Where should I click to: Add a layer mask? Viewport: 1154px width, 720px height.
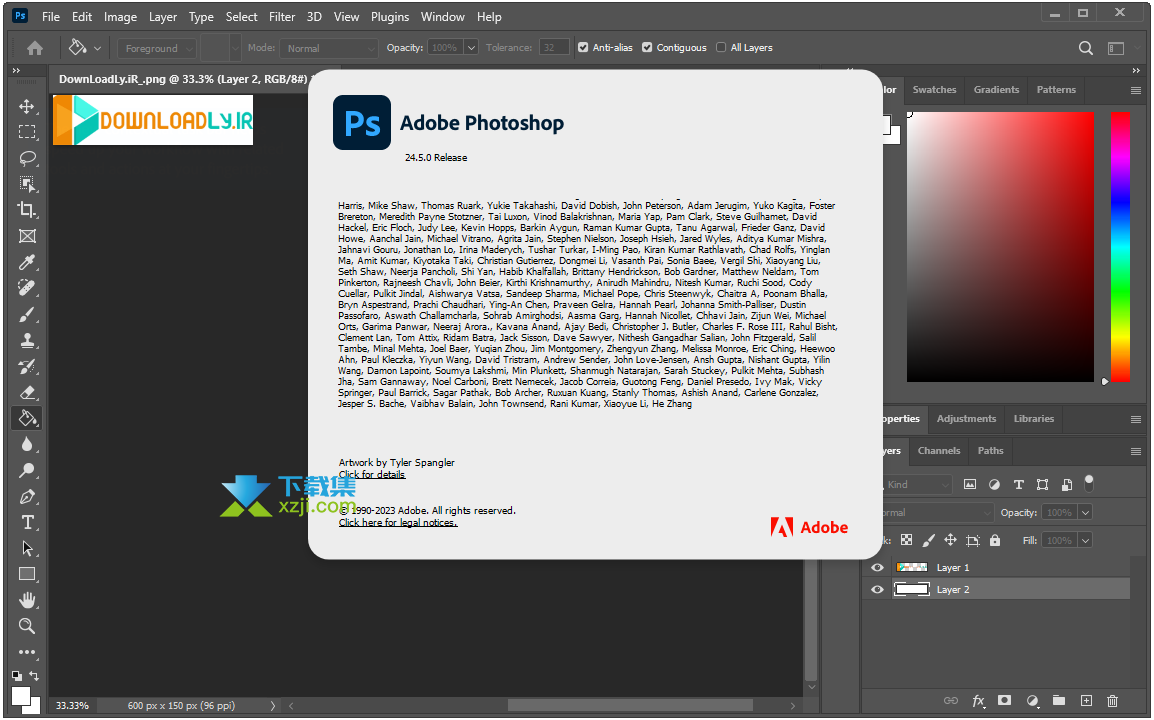[1005, 701]
